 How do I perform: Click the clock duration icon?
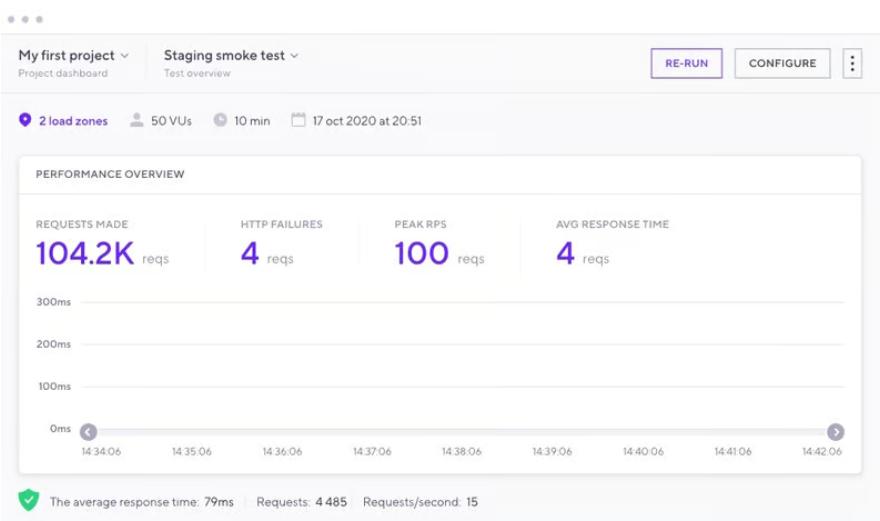(x=220, y=120)
